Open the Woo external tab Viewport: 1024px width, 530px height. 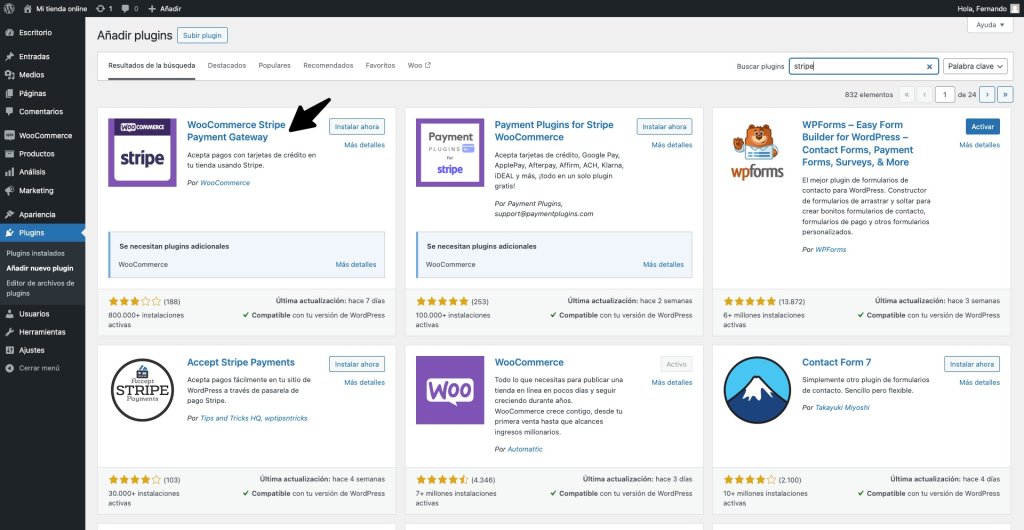[x=419, y=65]
